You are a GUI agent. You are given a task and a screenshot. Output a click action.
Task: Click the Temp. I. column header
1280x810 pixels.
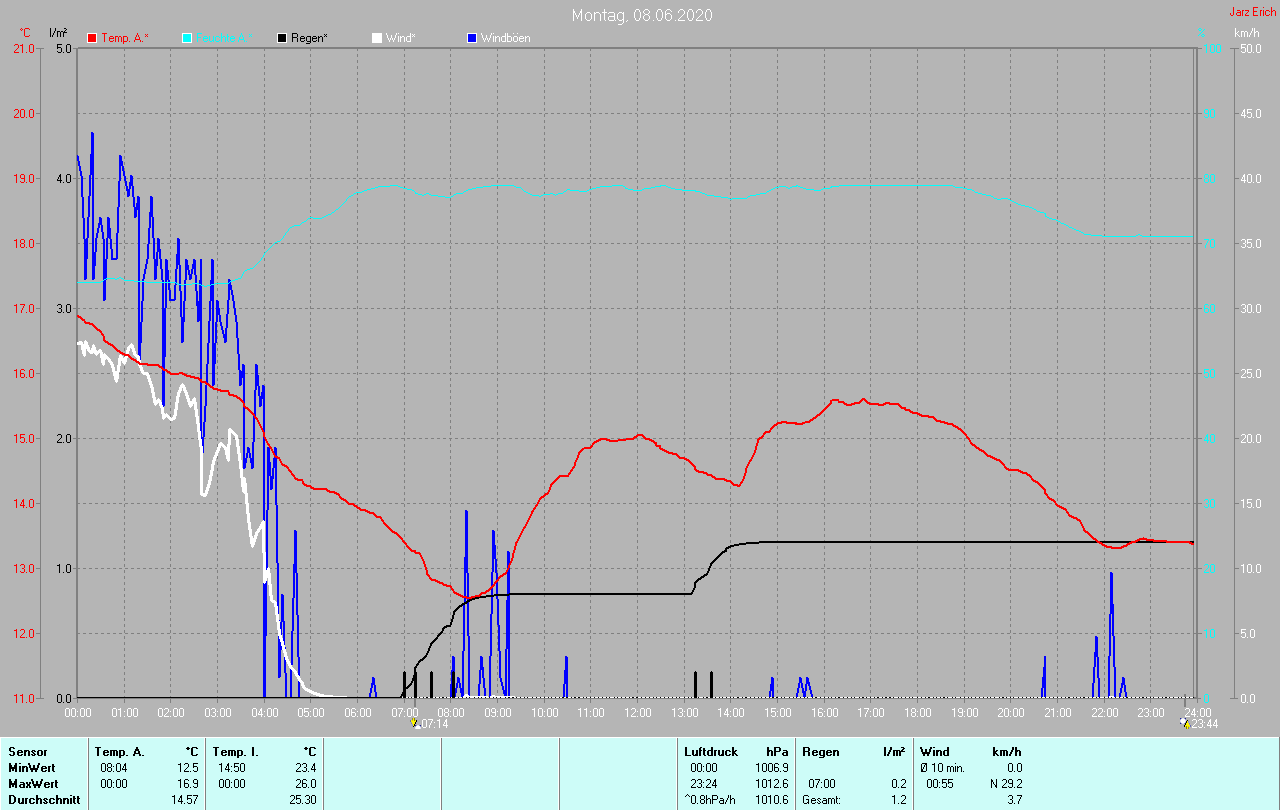[234, 751]
